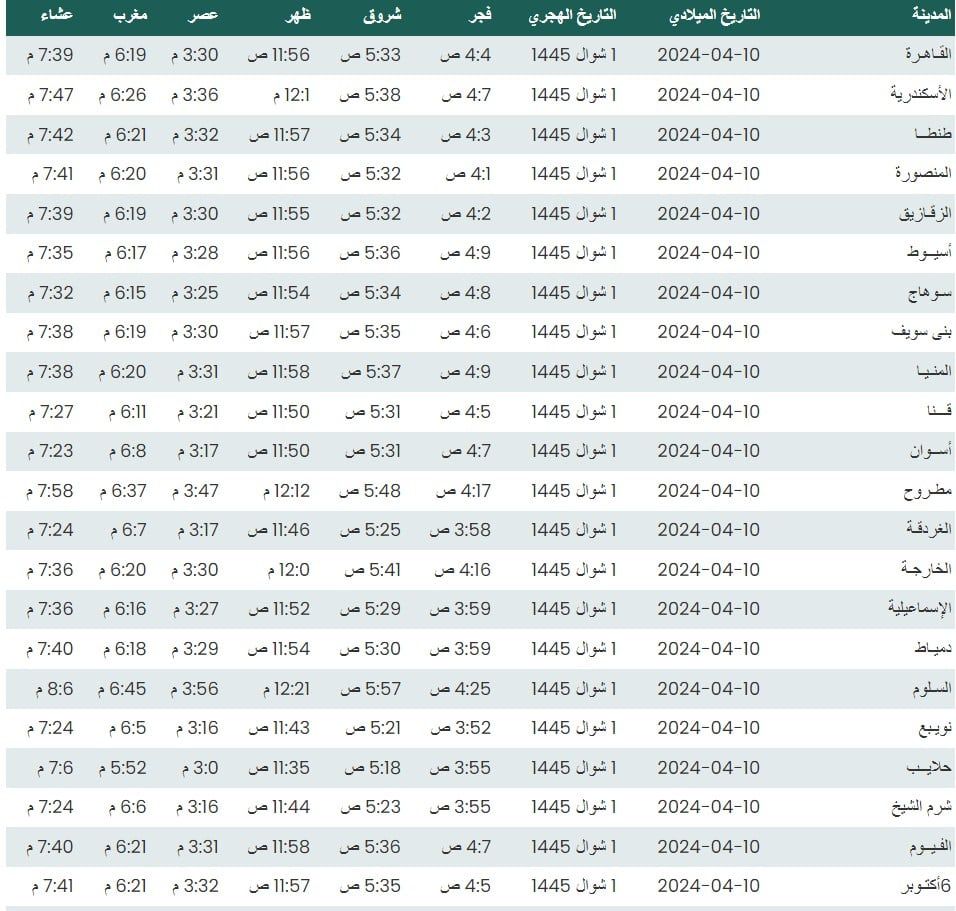Select the الأسكندرية city row label
Screen dimensions: 956x911
tap(920, 95)
